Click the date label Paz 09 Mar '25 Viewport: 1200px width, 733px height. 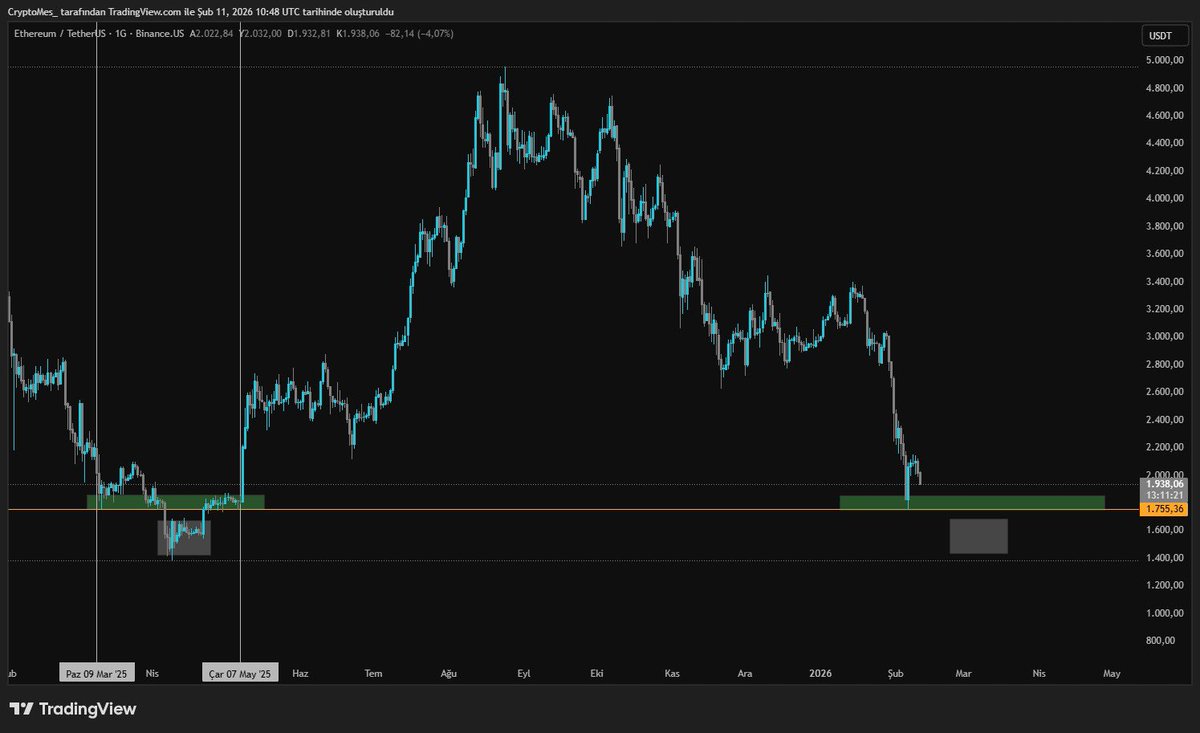coord(97,674)
